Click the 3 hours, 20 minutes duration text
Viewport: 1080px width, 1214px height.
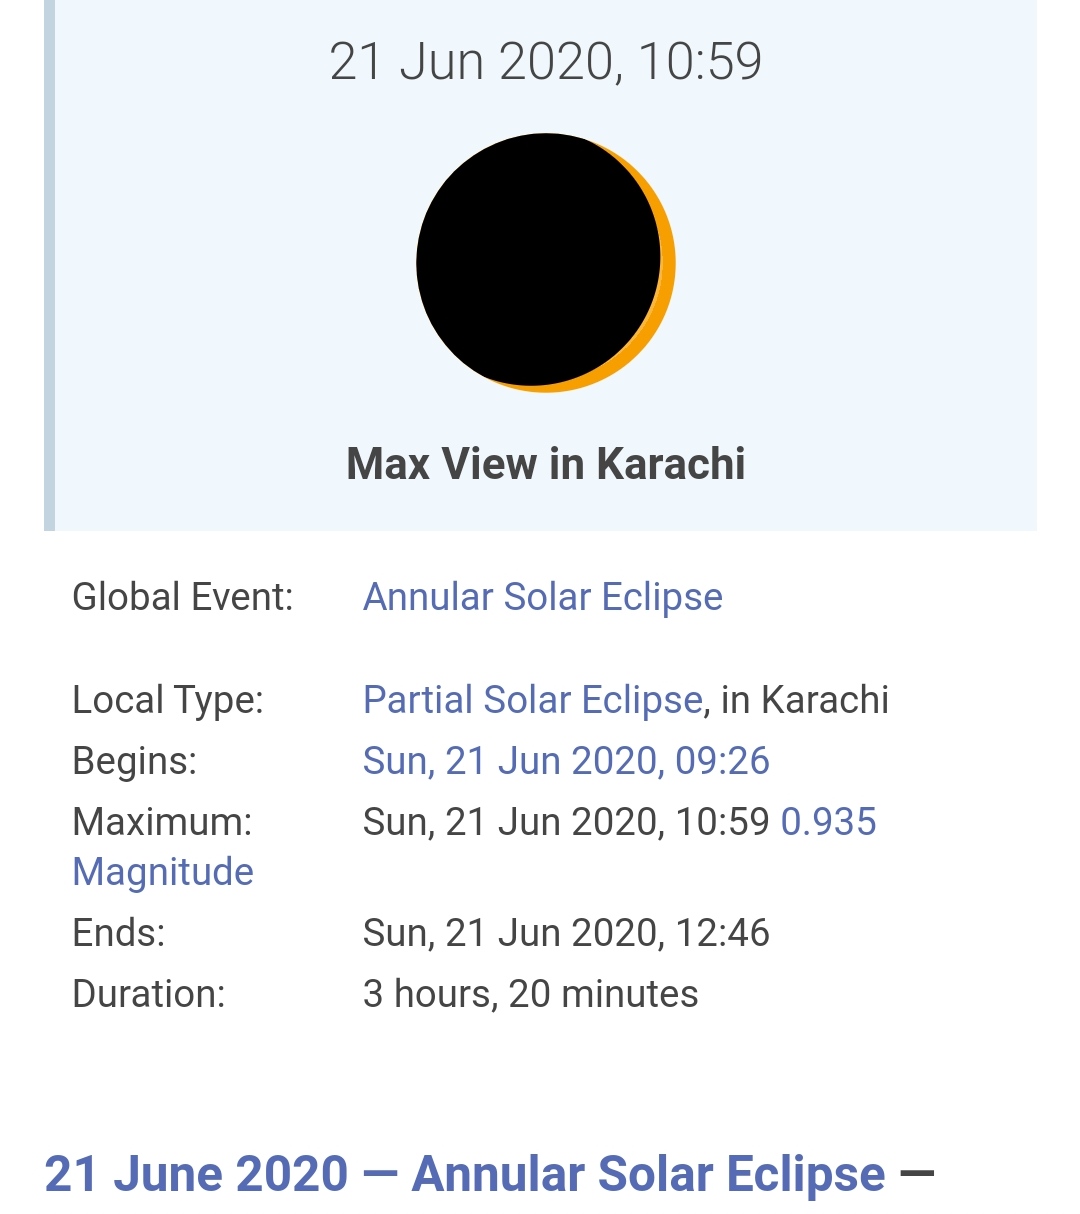(531, 994)
